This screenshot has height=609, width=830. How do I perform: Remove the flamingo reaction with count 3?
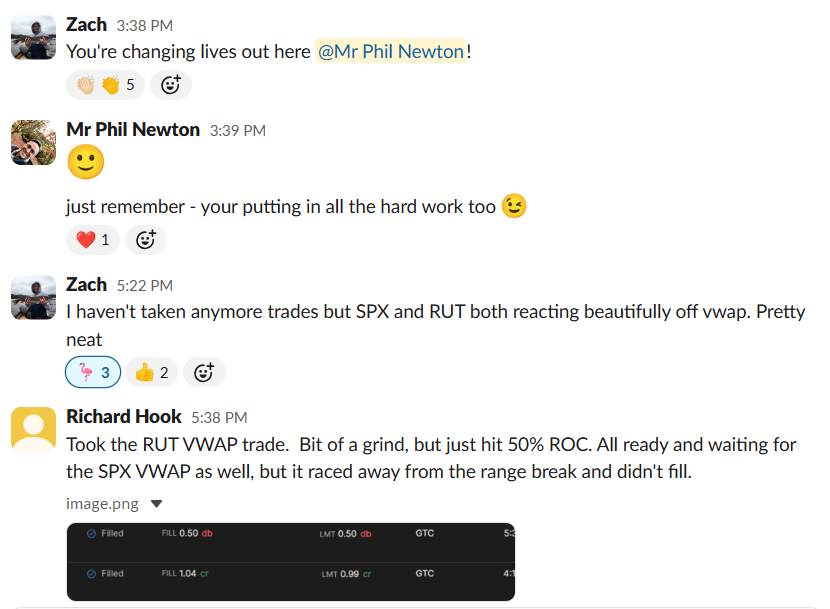tap(93, 373)
